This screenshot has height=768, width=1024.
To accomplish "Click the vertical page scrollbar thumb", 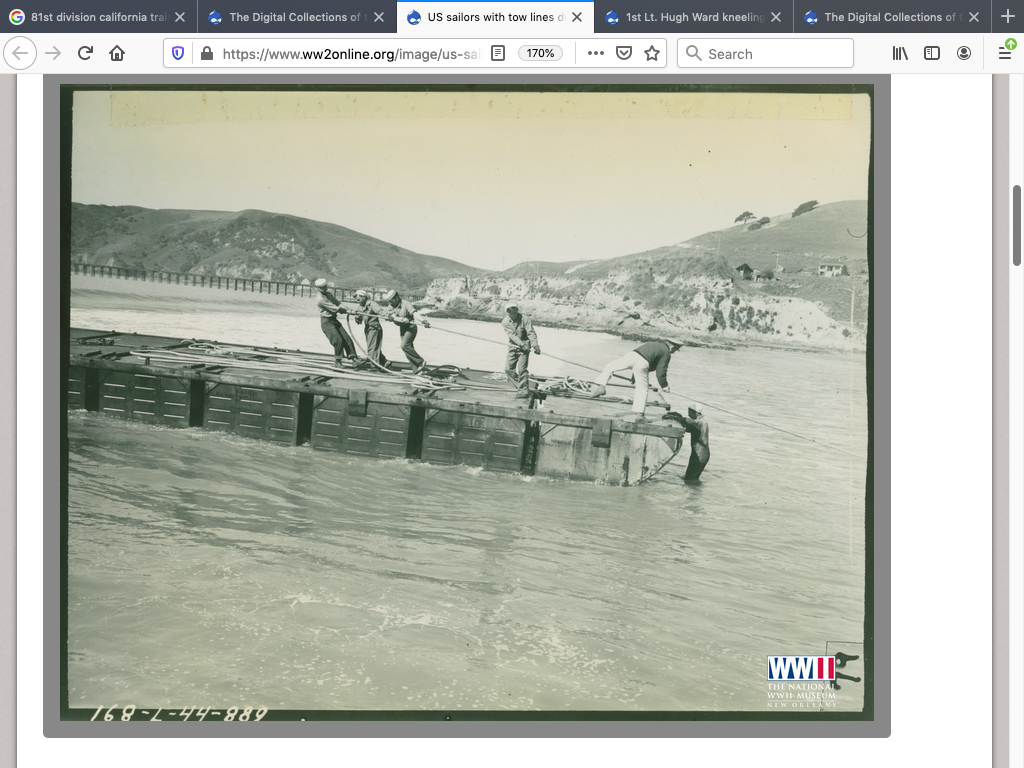I will [x=1017, y=225].
